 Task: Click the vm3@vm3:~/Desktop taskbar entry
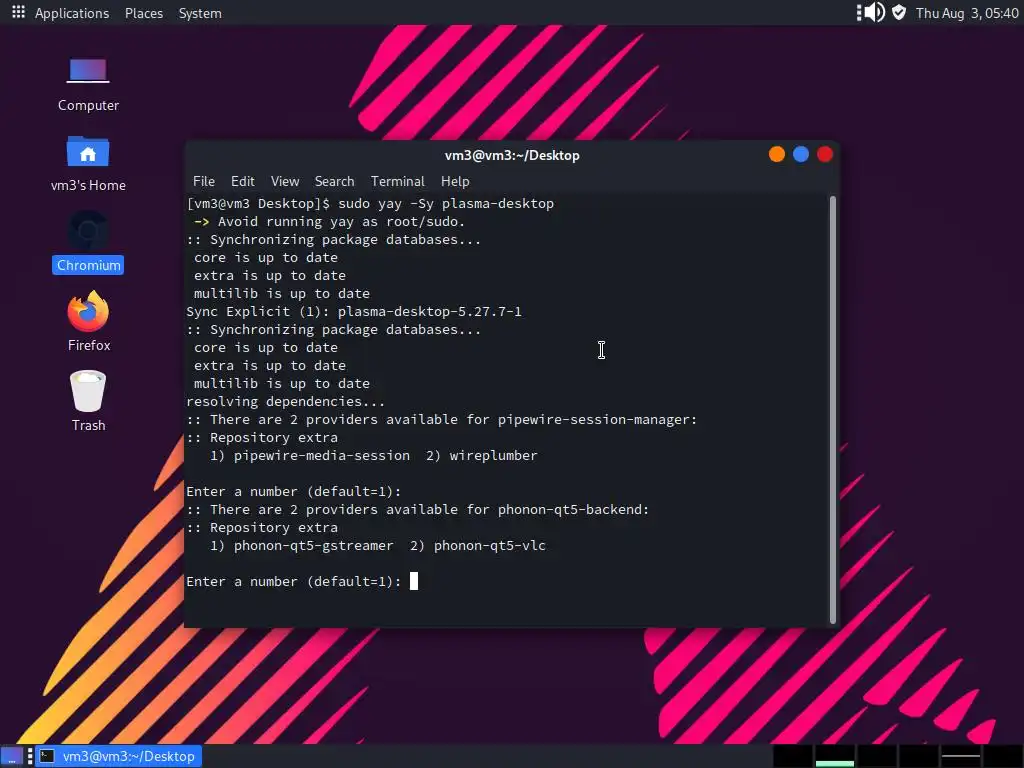click(x=119, y=756)
